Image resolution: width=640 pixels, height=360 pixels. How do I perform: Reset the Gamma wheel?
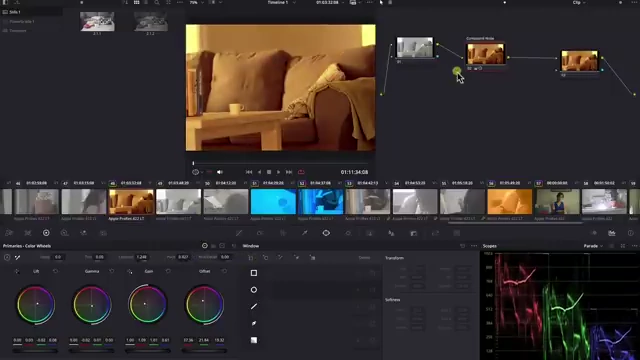coord(112,271)
